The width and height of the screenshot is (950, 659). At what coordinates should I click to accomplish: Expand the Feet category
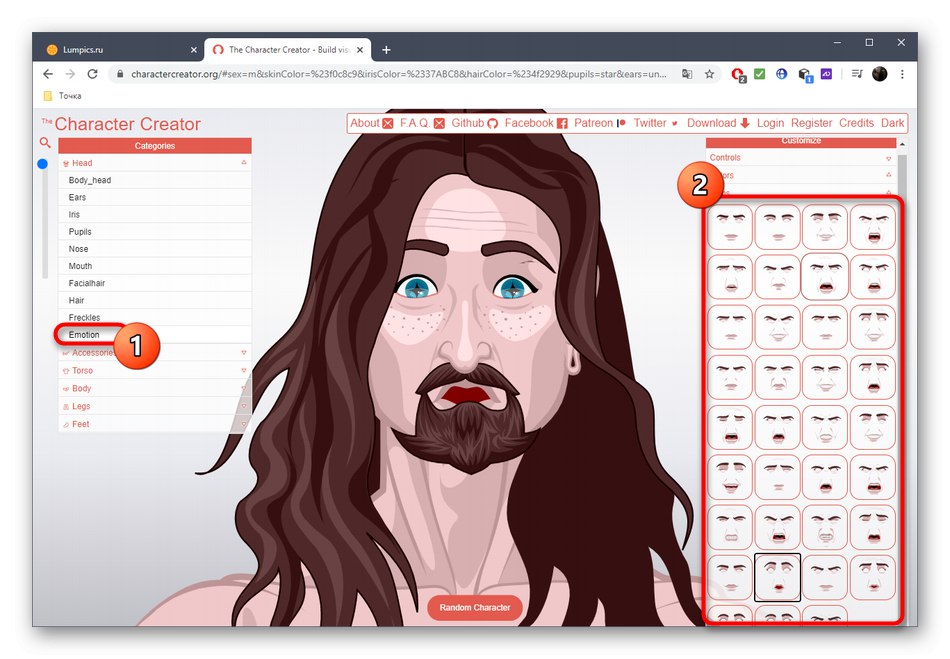pyautogui.click(x=154, y=424)
